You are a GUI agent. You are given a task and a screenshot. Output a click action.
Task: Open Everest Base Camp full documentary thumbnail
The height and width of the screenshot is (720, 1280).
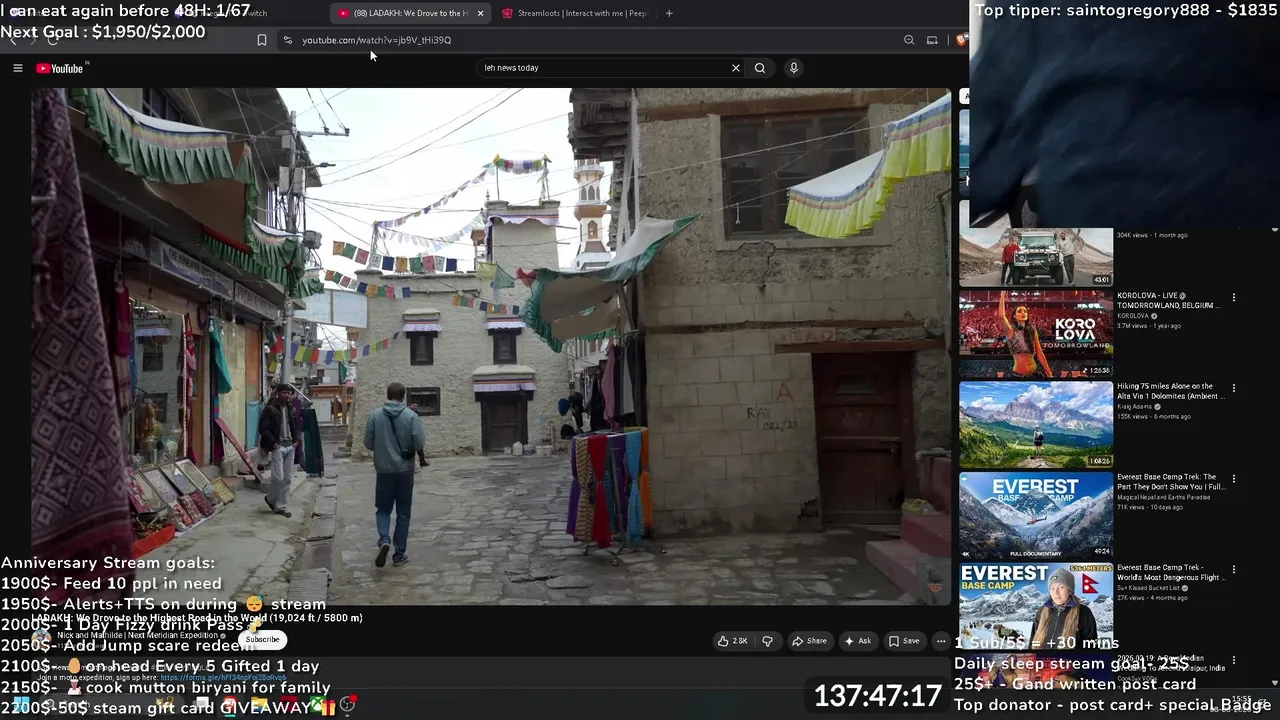[1036, 516]
